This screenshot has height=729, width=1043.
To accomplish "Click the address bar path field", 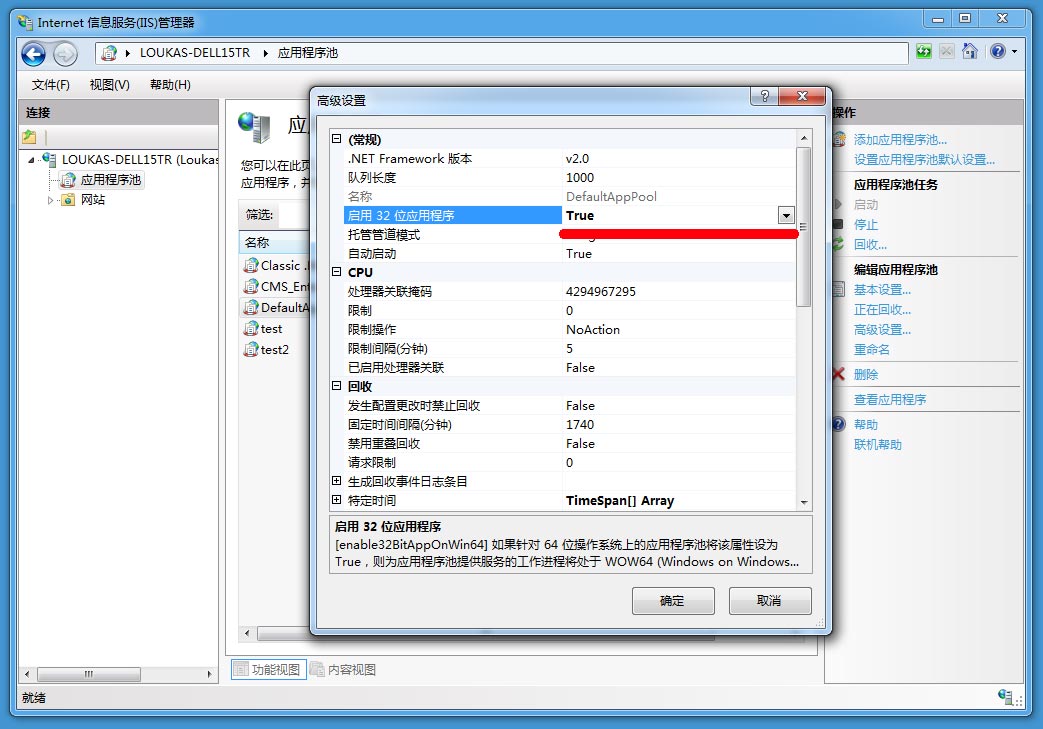I will tap(502, 53).
